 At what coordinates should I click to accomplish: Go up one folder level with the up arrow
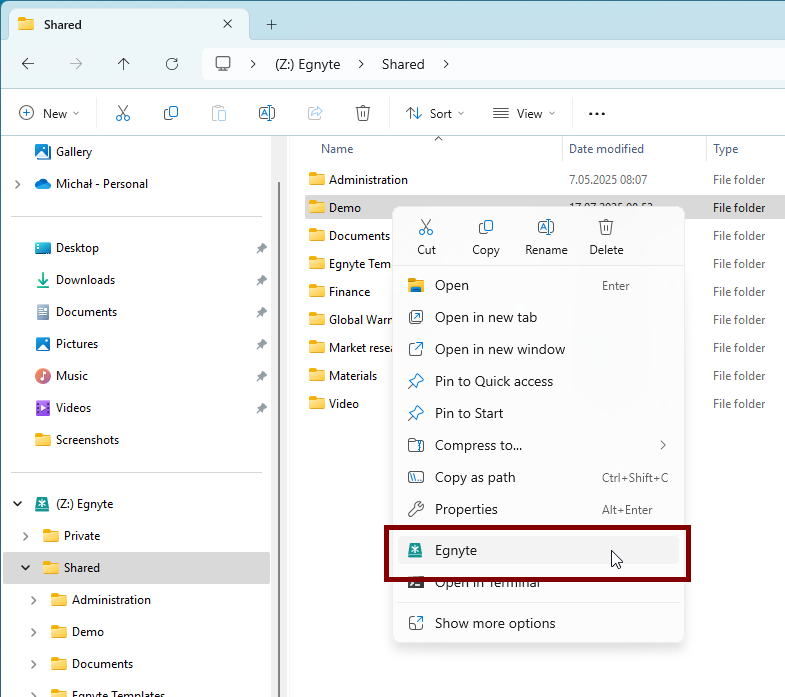[x=124, y=64]
